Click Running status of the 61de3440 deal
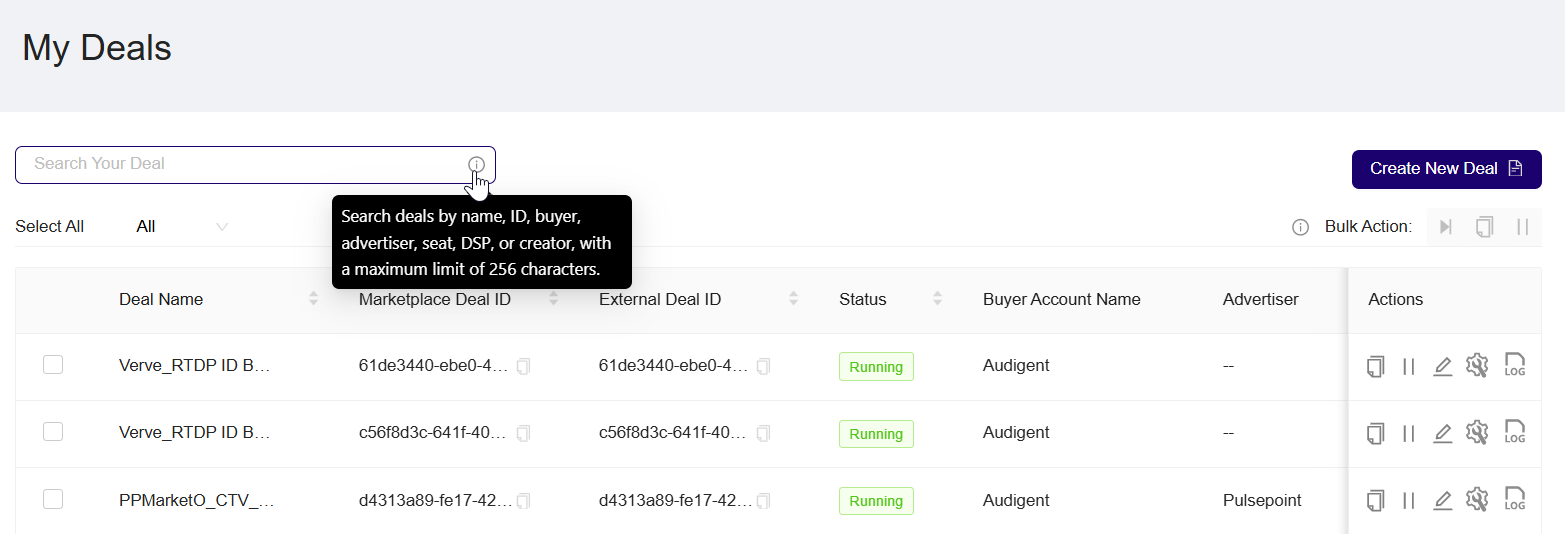Screen dimensions: 1565x534 click(x=876, y=367)
